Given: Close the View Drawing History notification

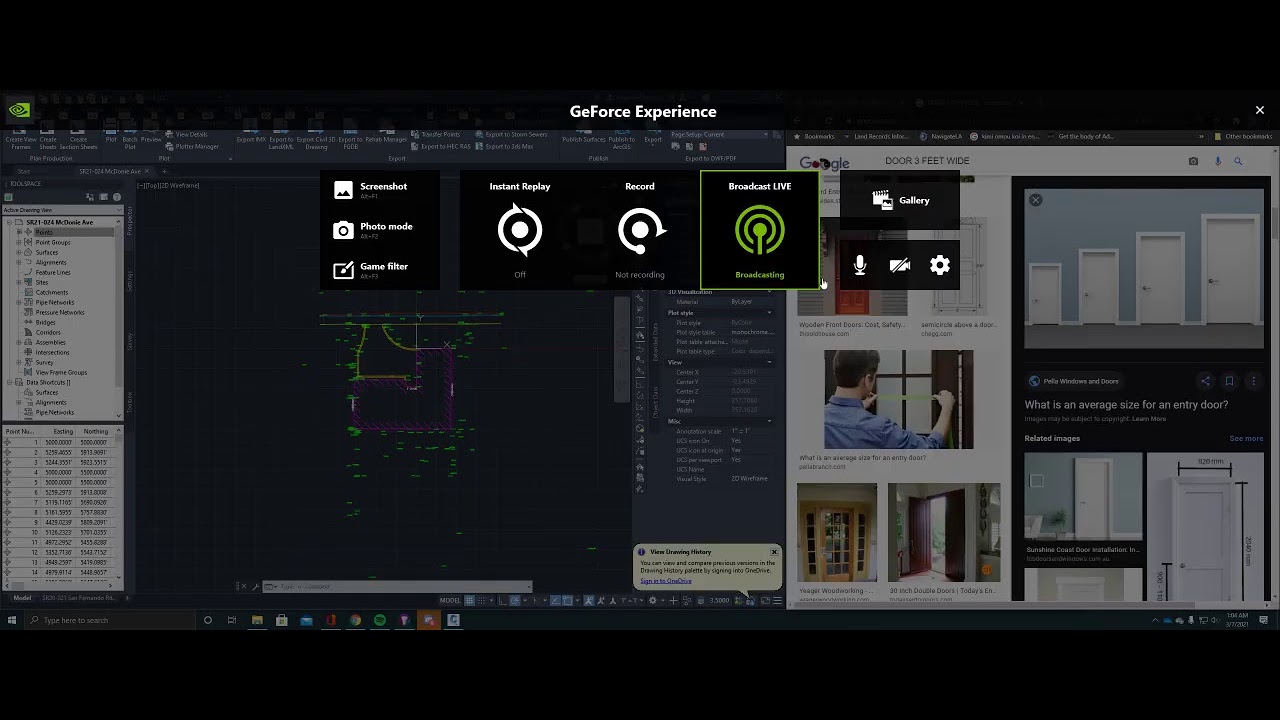Looking at the screenshot, I should [774, 552].
